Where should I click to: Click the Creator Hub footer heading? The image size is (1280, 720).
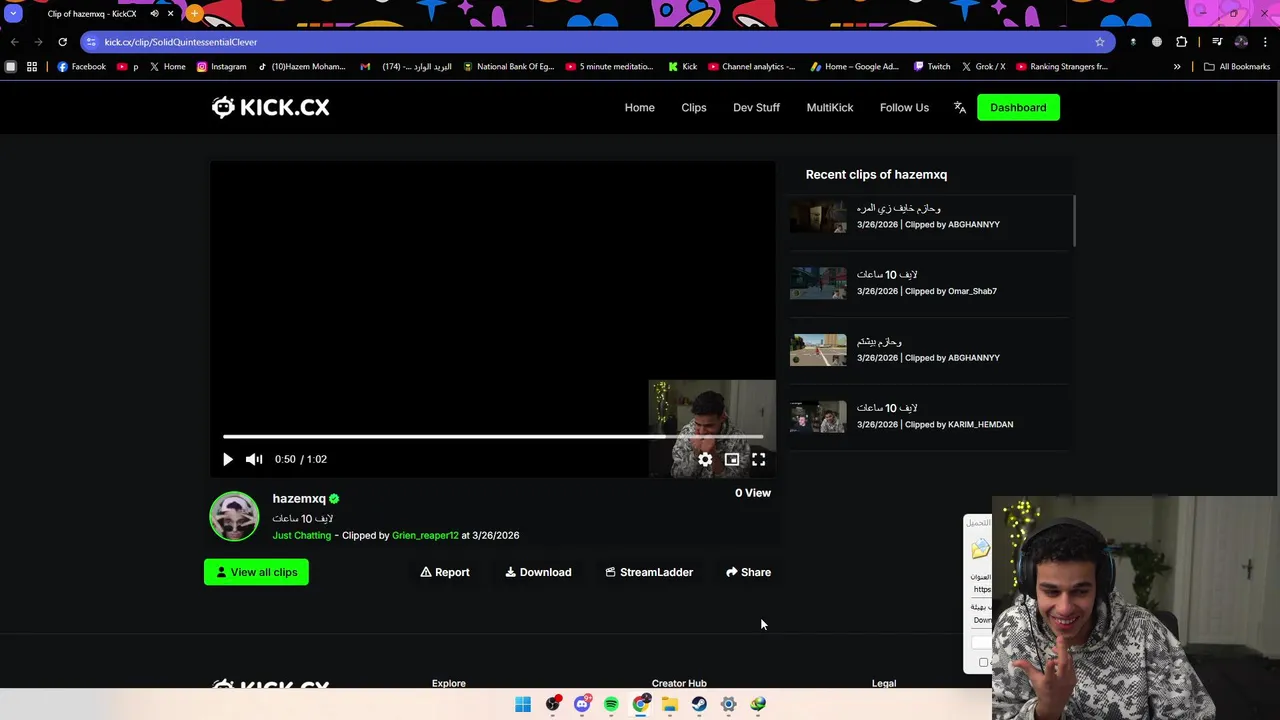679,683
